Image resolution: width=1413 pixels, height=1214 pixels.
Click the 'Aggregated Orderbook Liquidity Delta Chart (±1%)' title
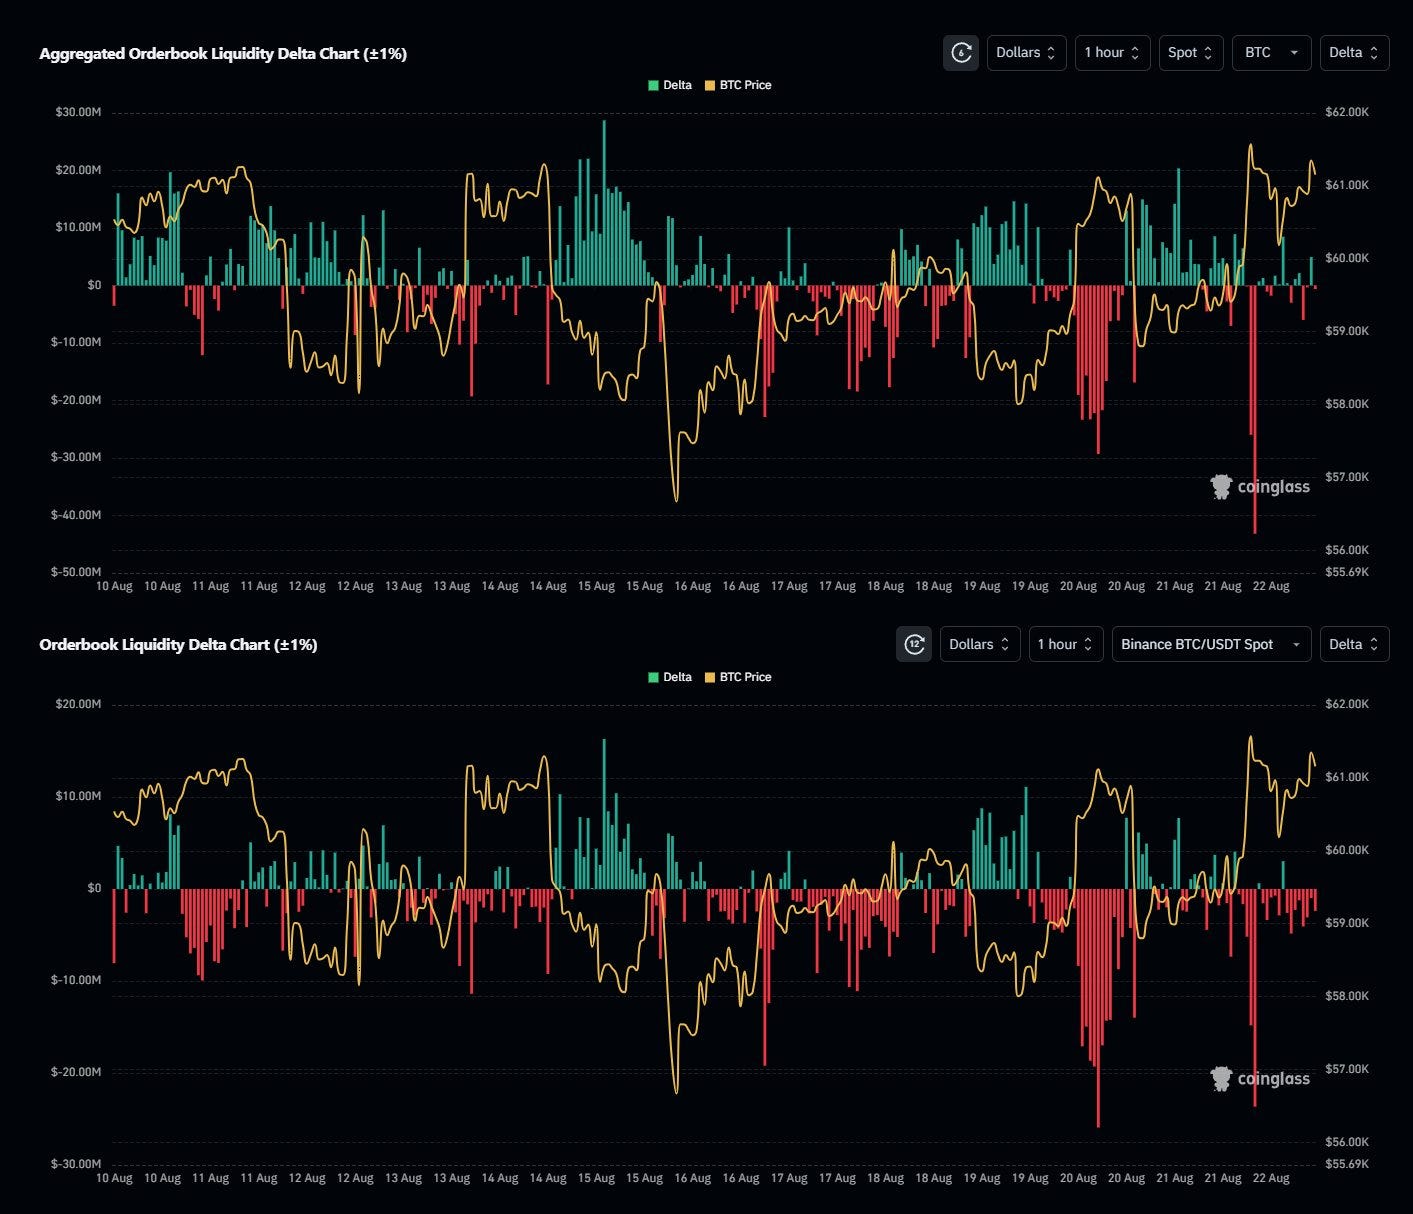[x=223, y=54]
